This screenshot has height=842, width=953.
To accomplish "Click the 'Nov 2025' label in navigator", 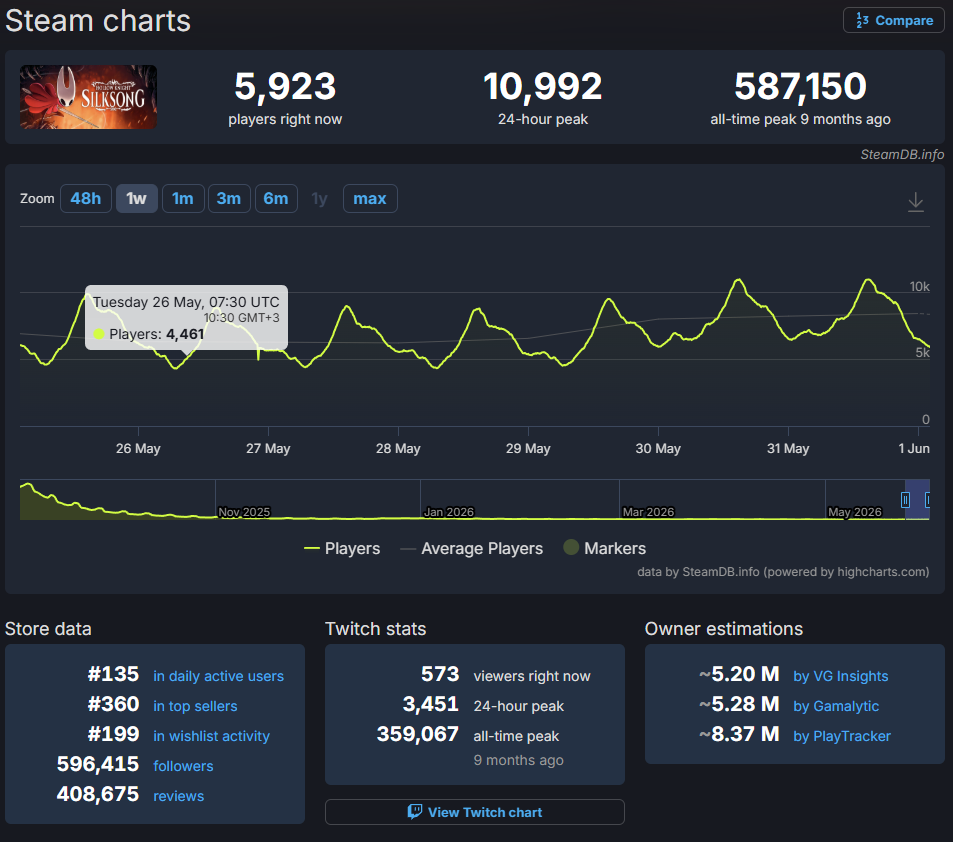I will coord(244,512).
